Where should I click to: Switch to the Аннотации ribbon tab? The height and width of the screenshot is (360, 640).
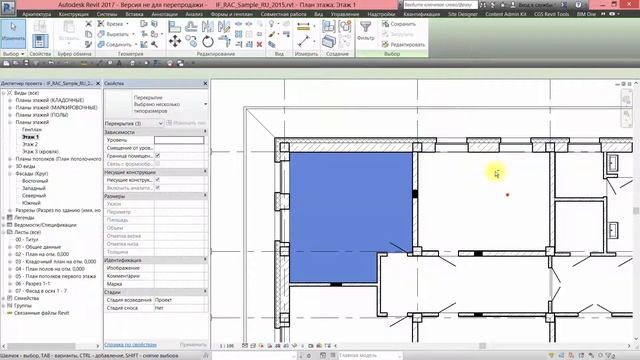[x=164, y=14]
